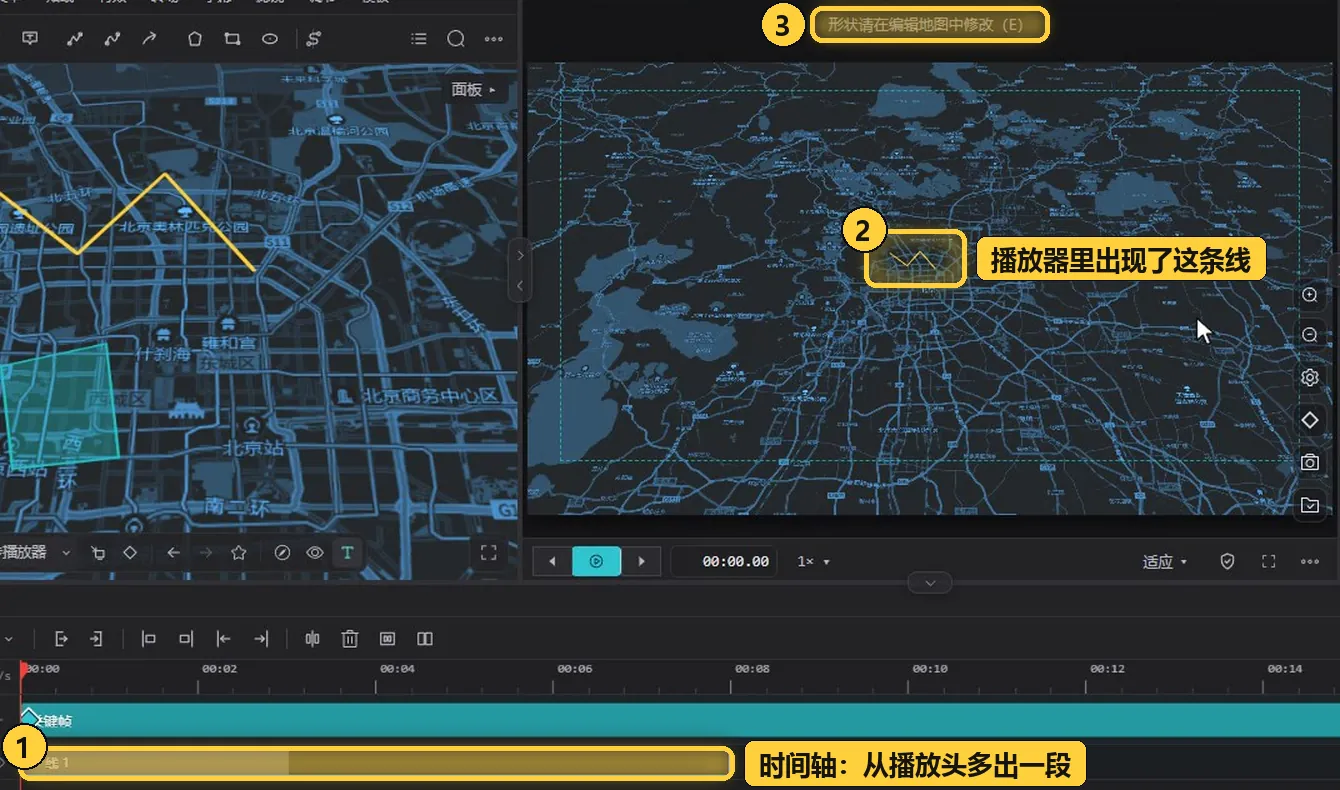Open preview settings gear icon
Viewport: 1340px width, 790px height.
click(1310, 378)
